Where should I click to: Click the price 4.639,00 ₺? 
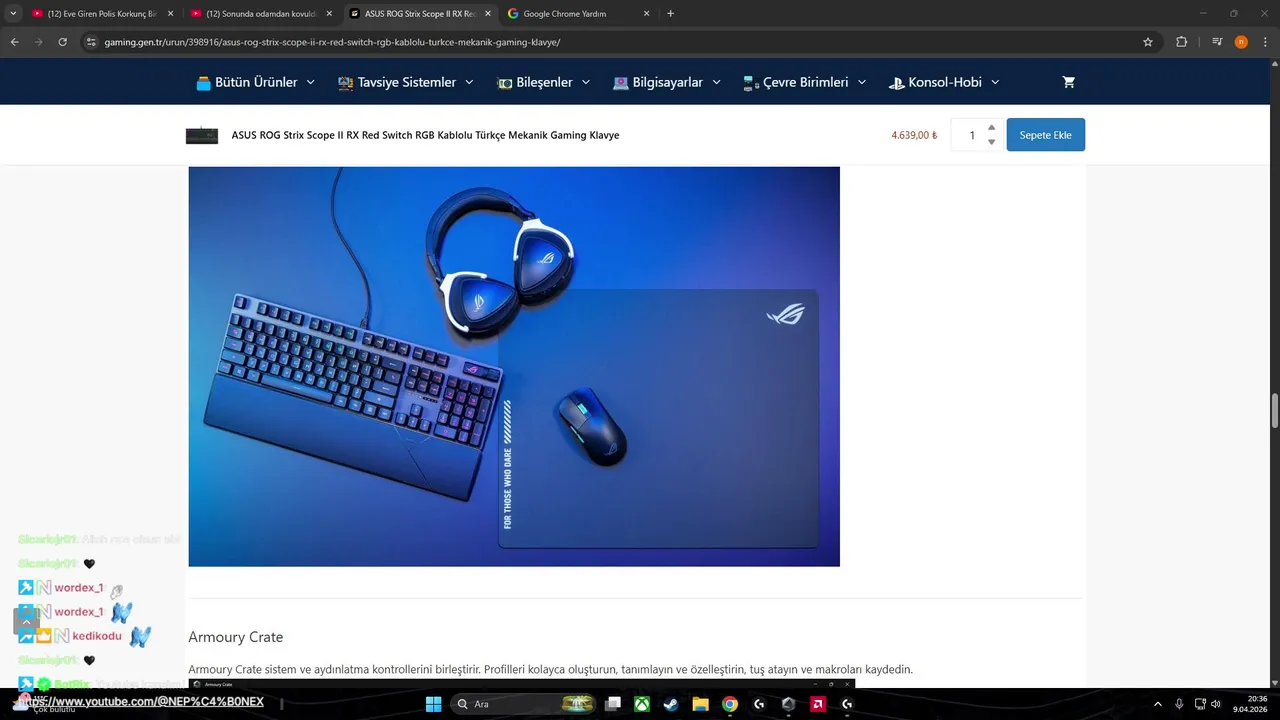click(914, 135)
